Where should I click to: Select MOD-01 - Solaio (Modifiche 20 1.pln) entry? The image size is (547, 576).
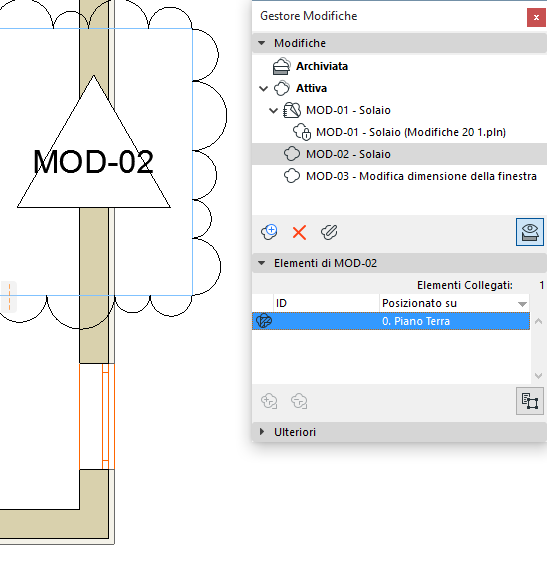411,132
